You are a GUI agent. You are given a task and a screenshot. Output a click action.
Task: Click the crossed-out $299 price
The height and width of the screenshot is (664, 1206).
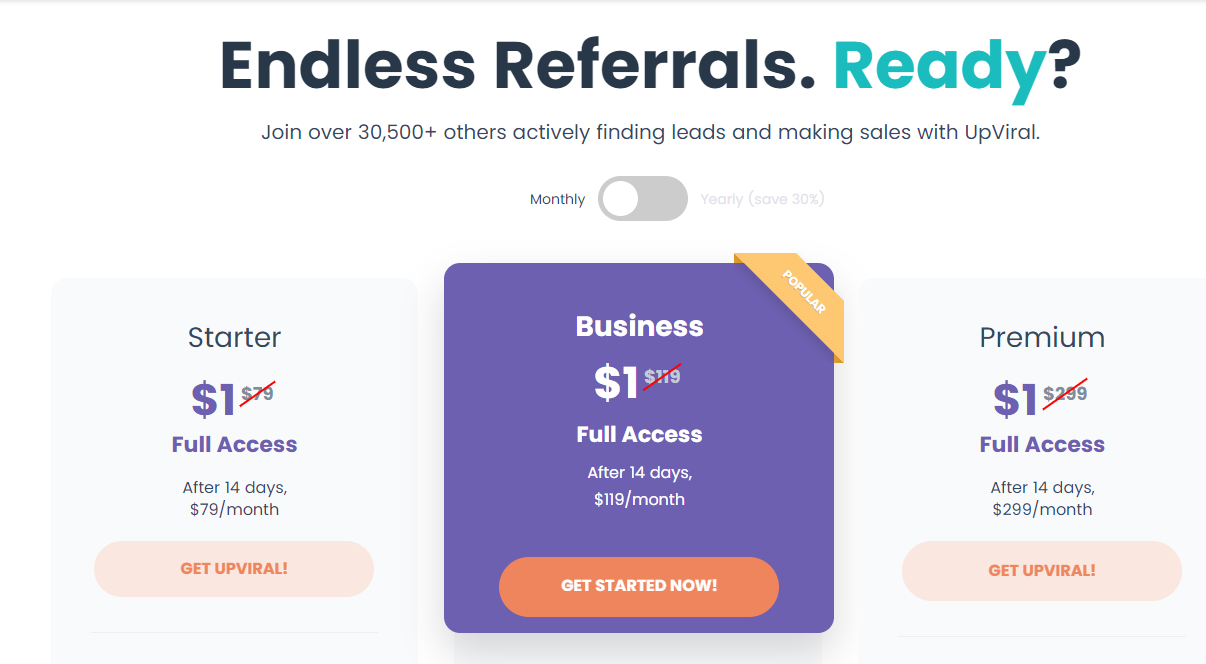pyautogui.click(x=1065, y=394)
